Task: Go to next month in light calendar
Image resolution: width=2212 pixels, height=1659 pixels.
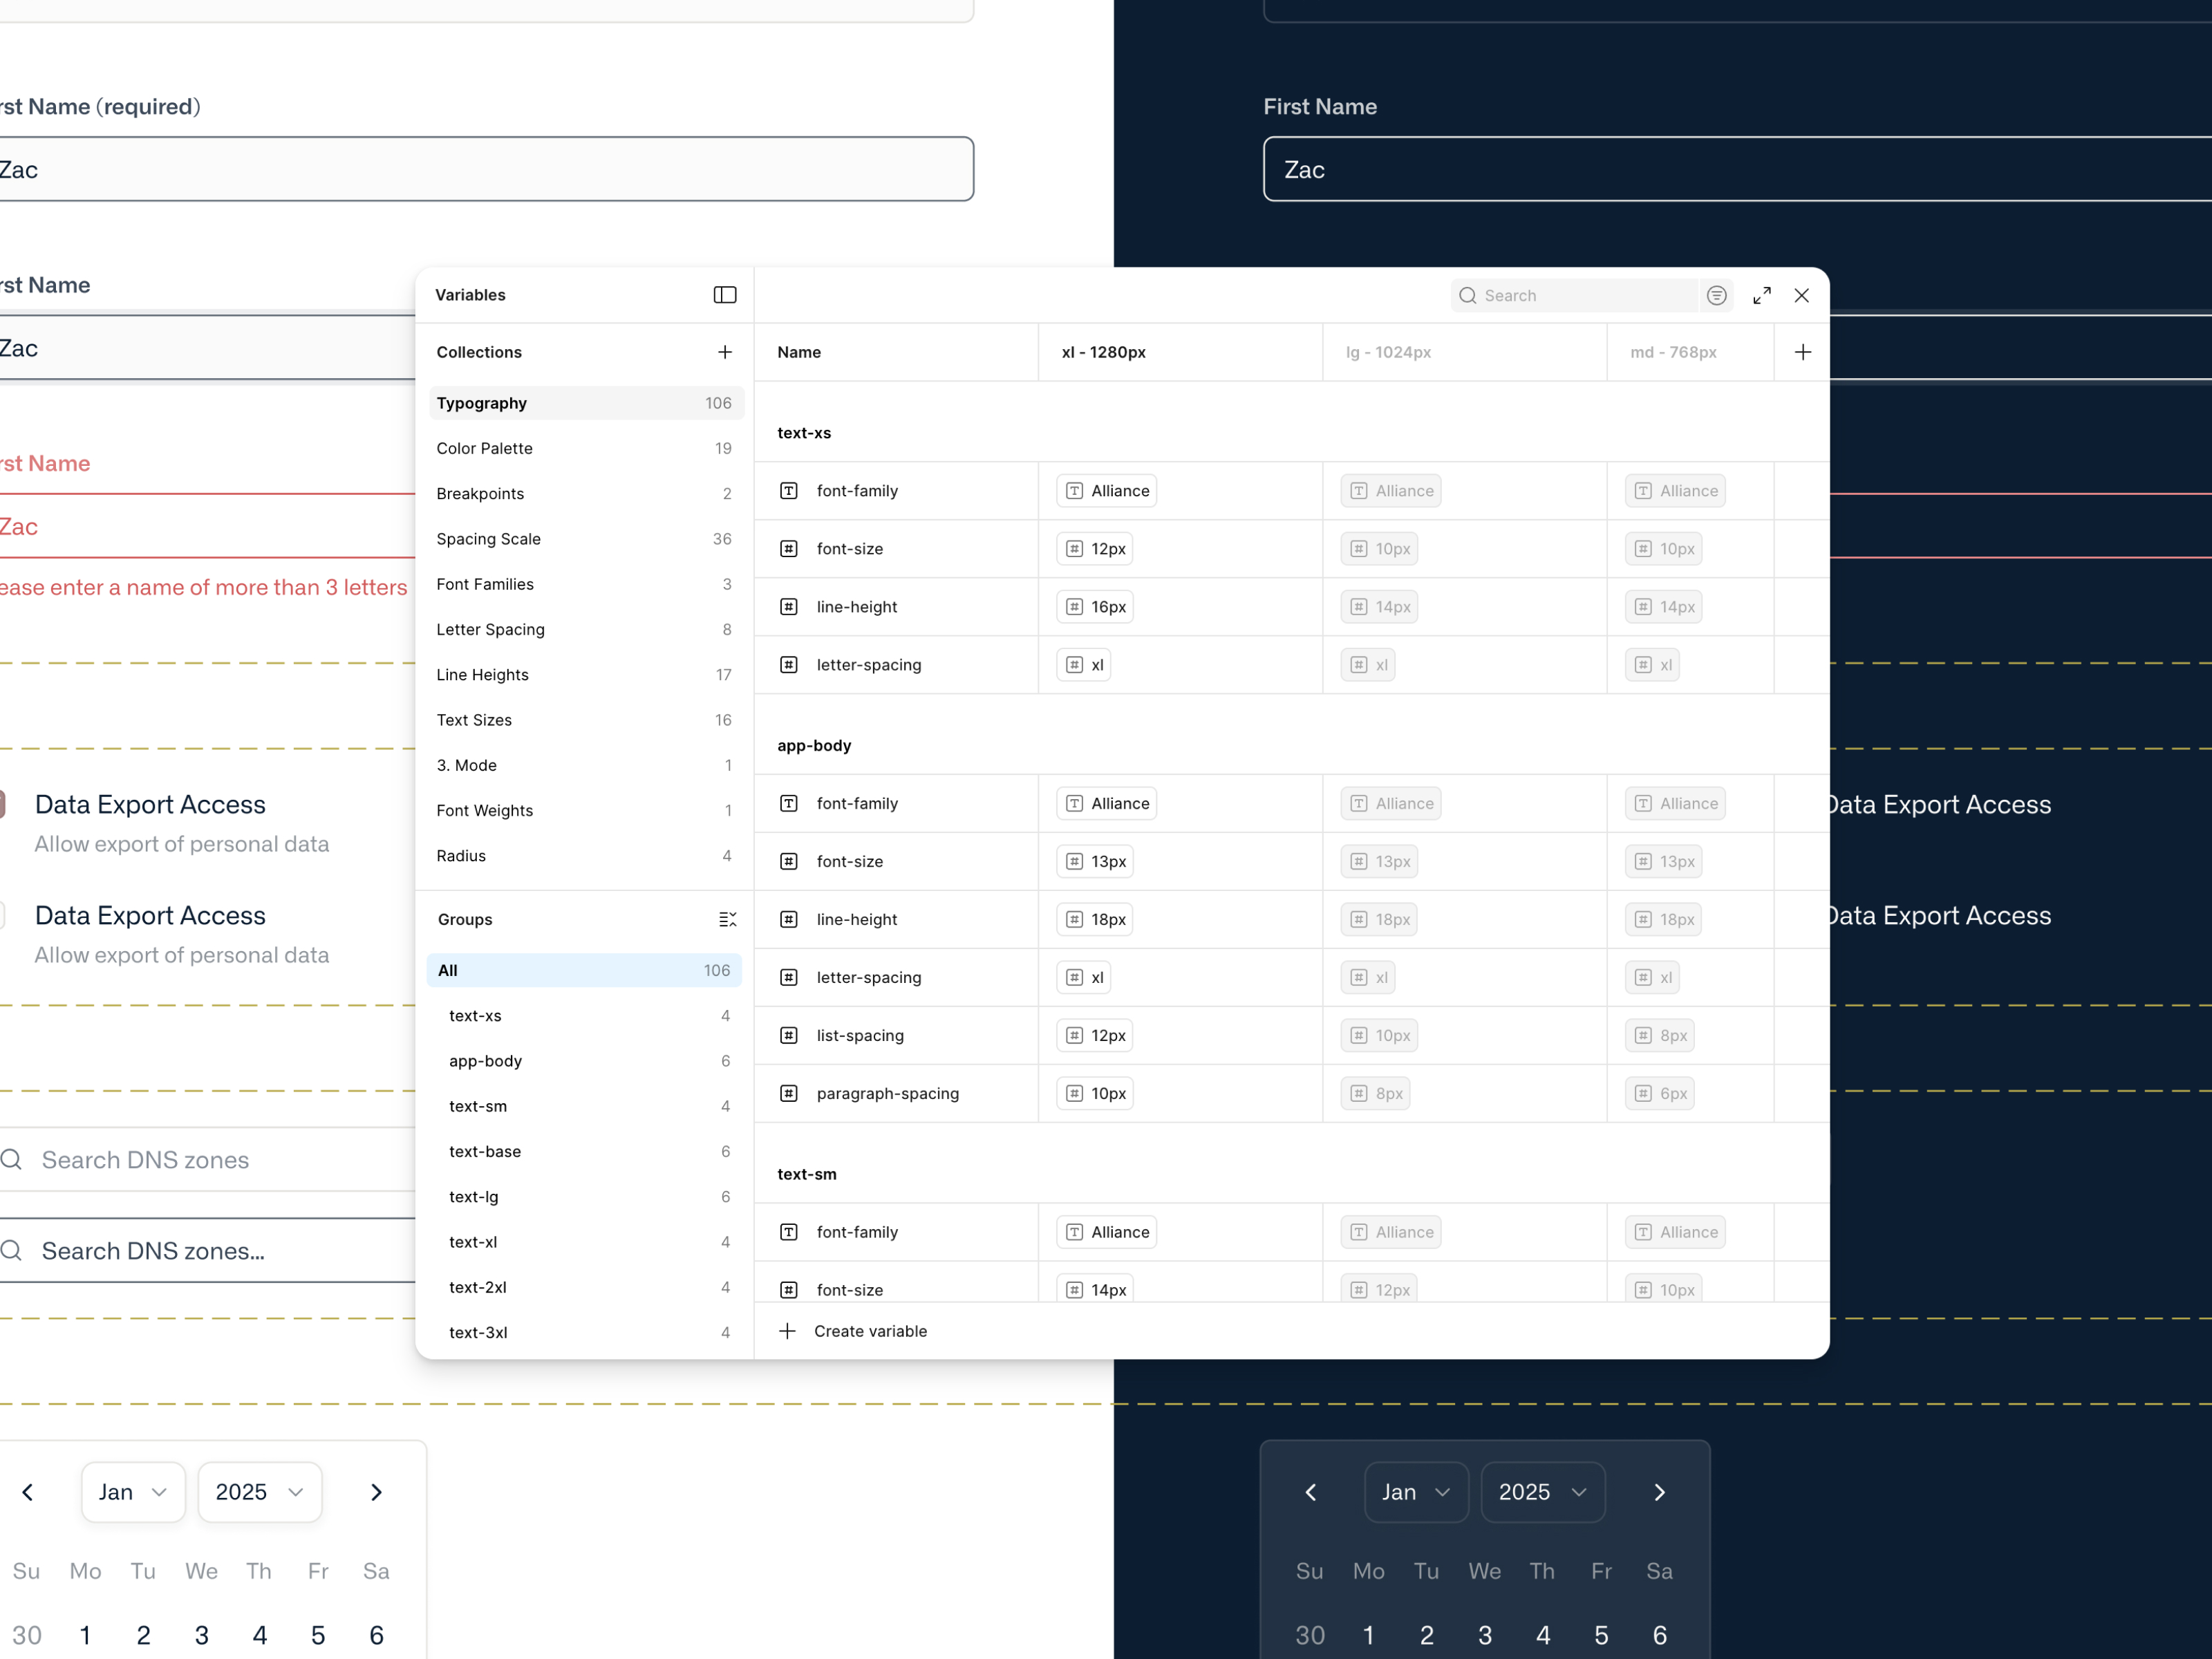Action: point(376,1492)
